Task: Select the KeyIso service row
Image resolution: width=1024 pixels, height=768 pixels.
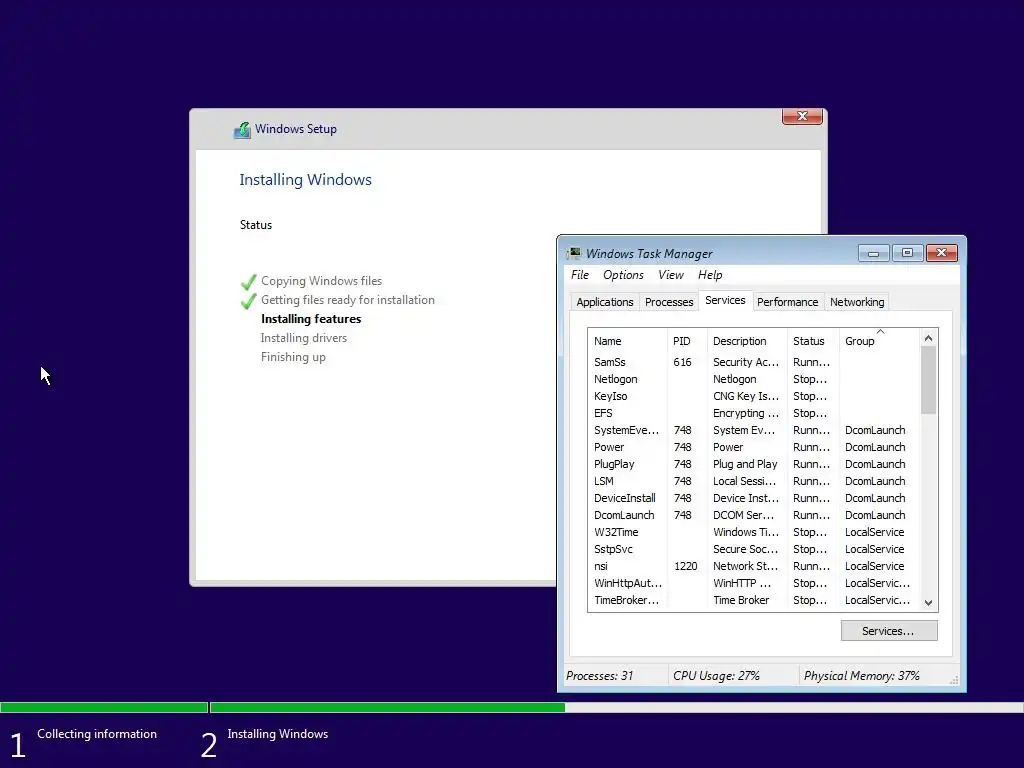Action: pyautogui.click(x=753, y=396)
